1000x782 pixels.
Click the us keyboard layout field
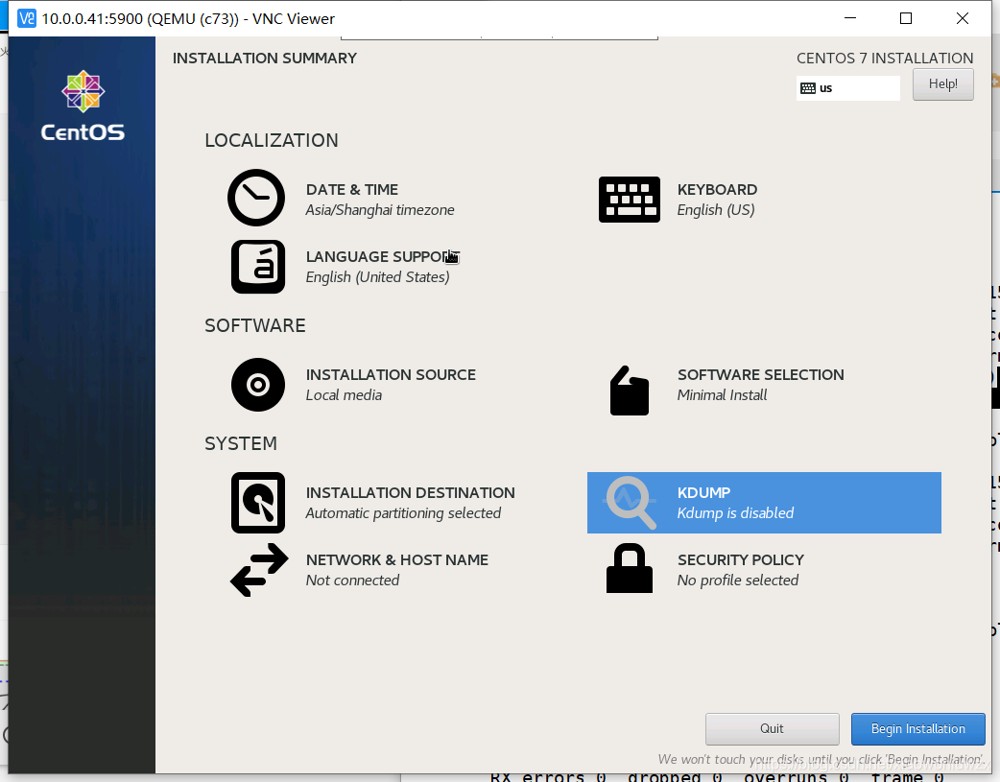click(848, 88)
